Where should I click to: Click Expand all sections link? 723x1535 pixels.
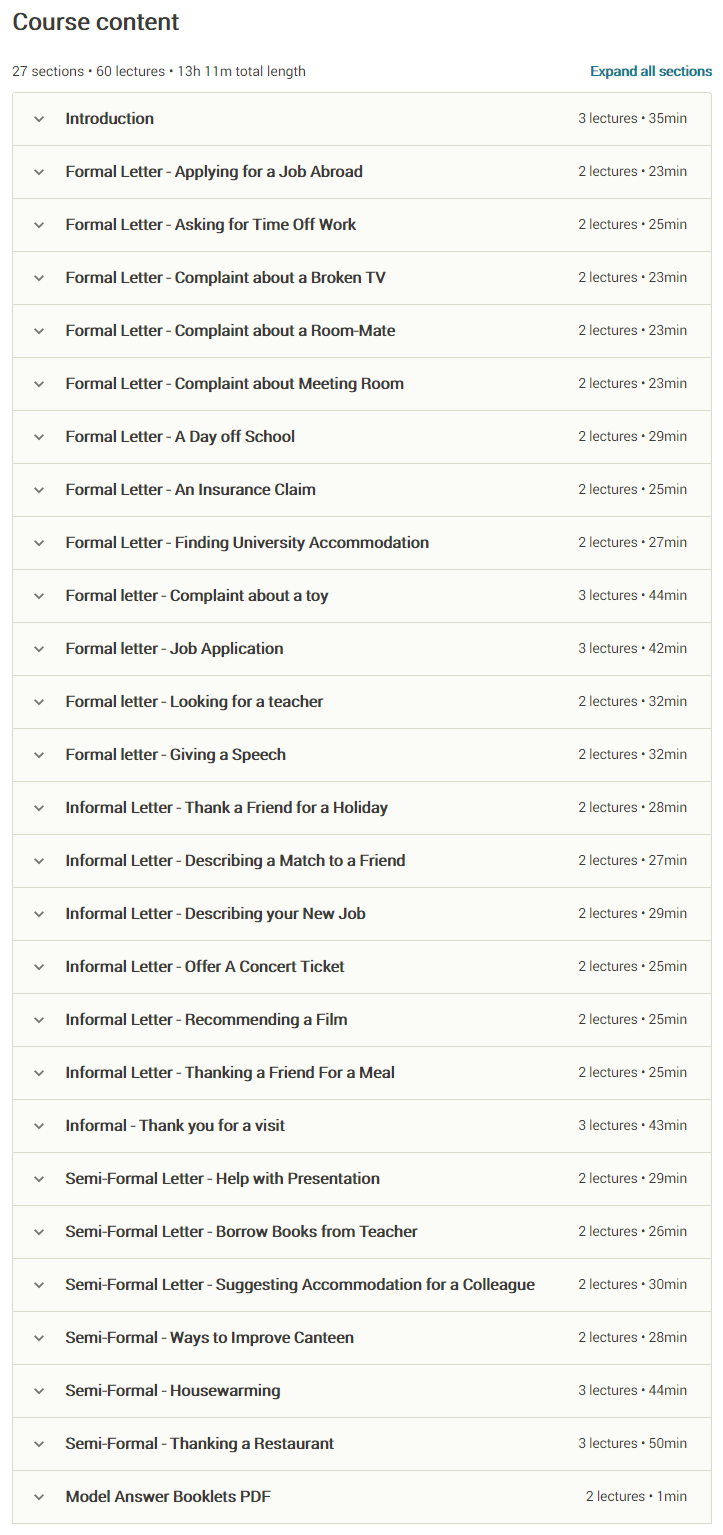650,72
